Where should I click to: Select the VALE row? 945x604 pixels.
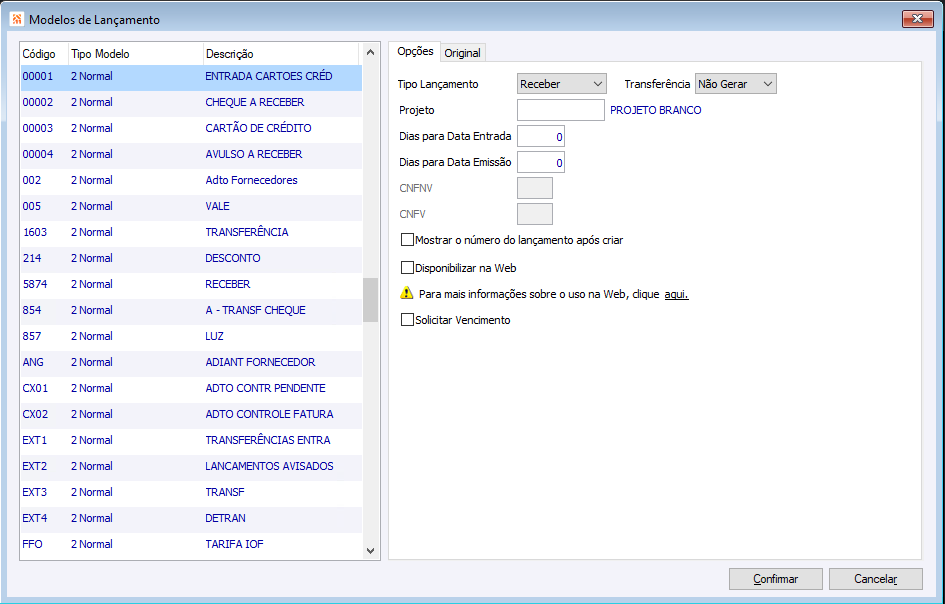pos(192,206)
